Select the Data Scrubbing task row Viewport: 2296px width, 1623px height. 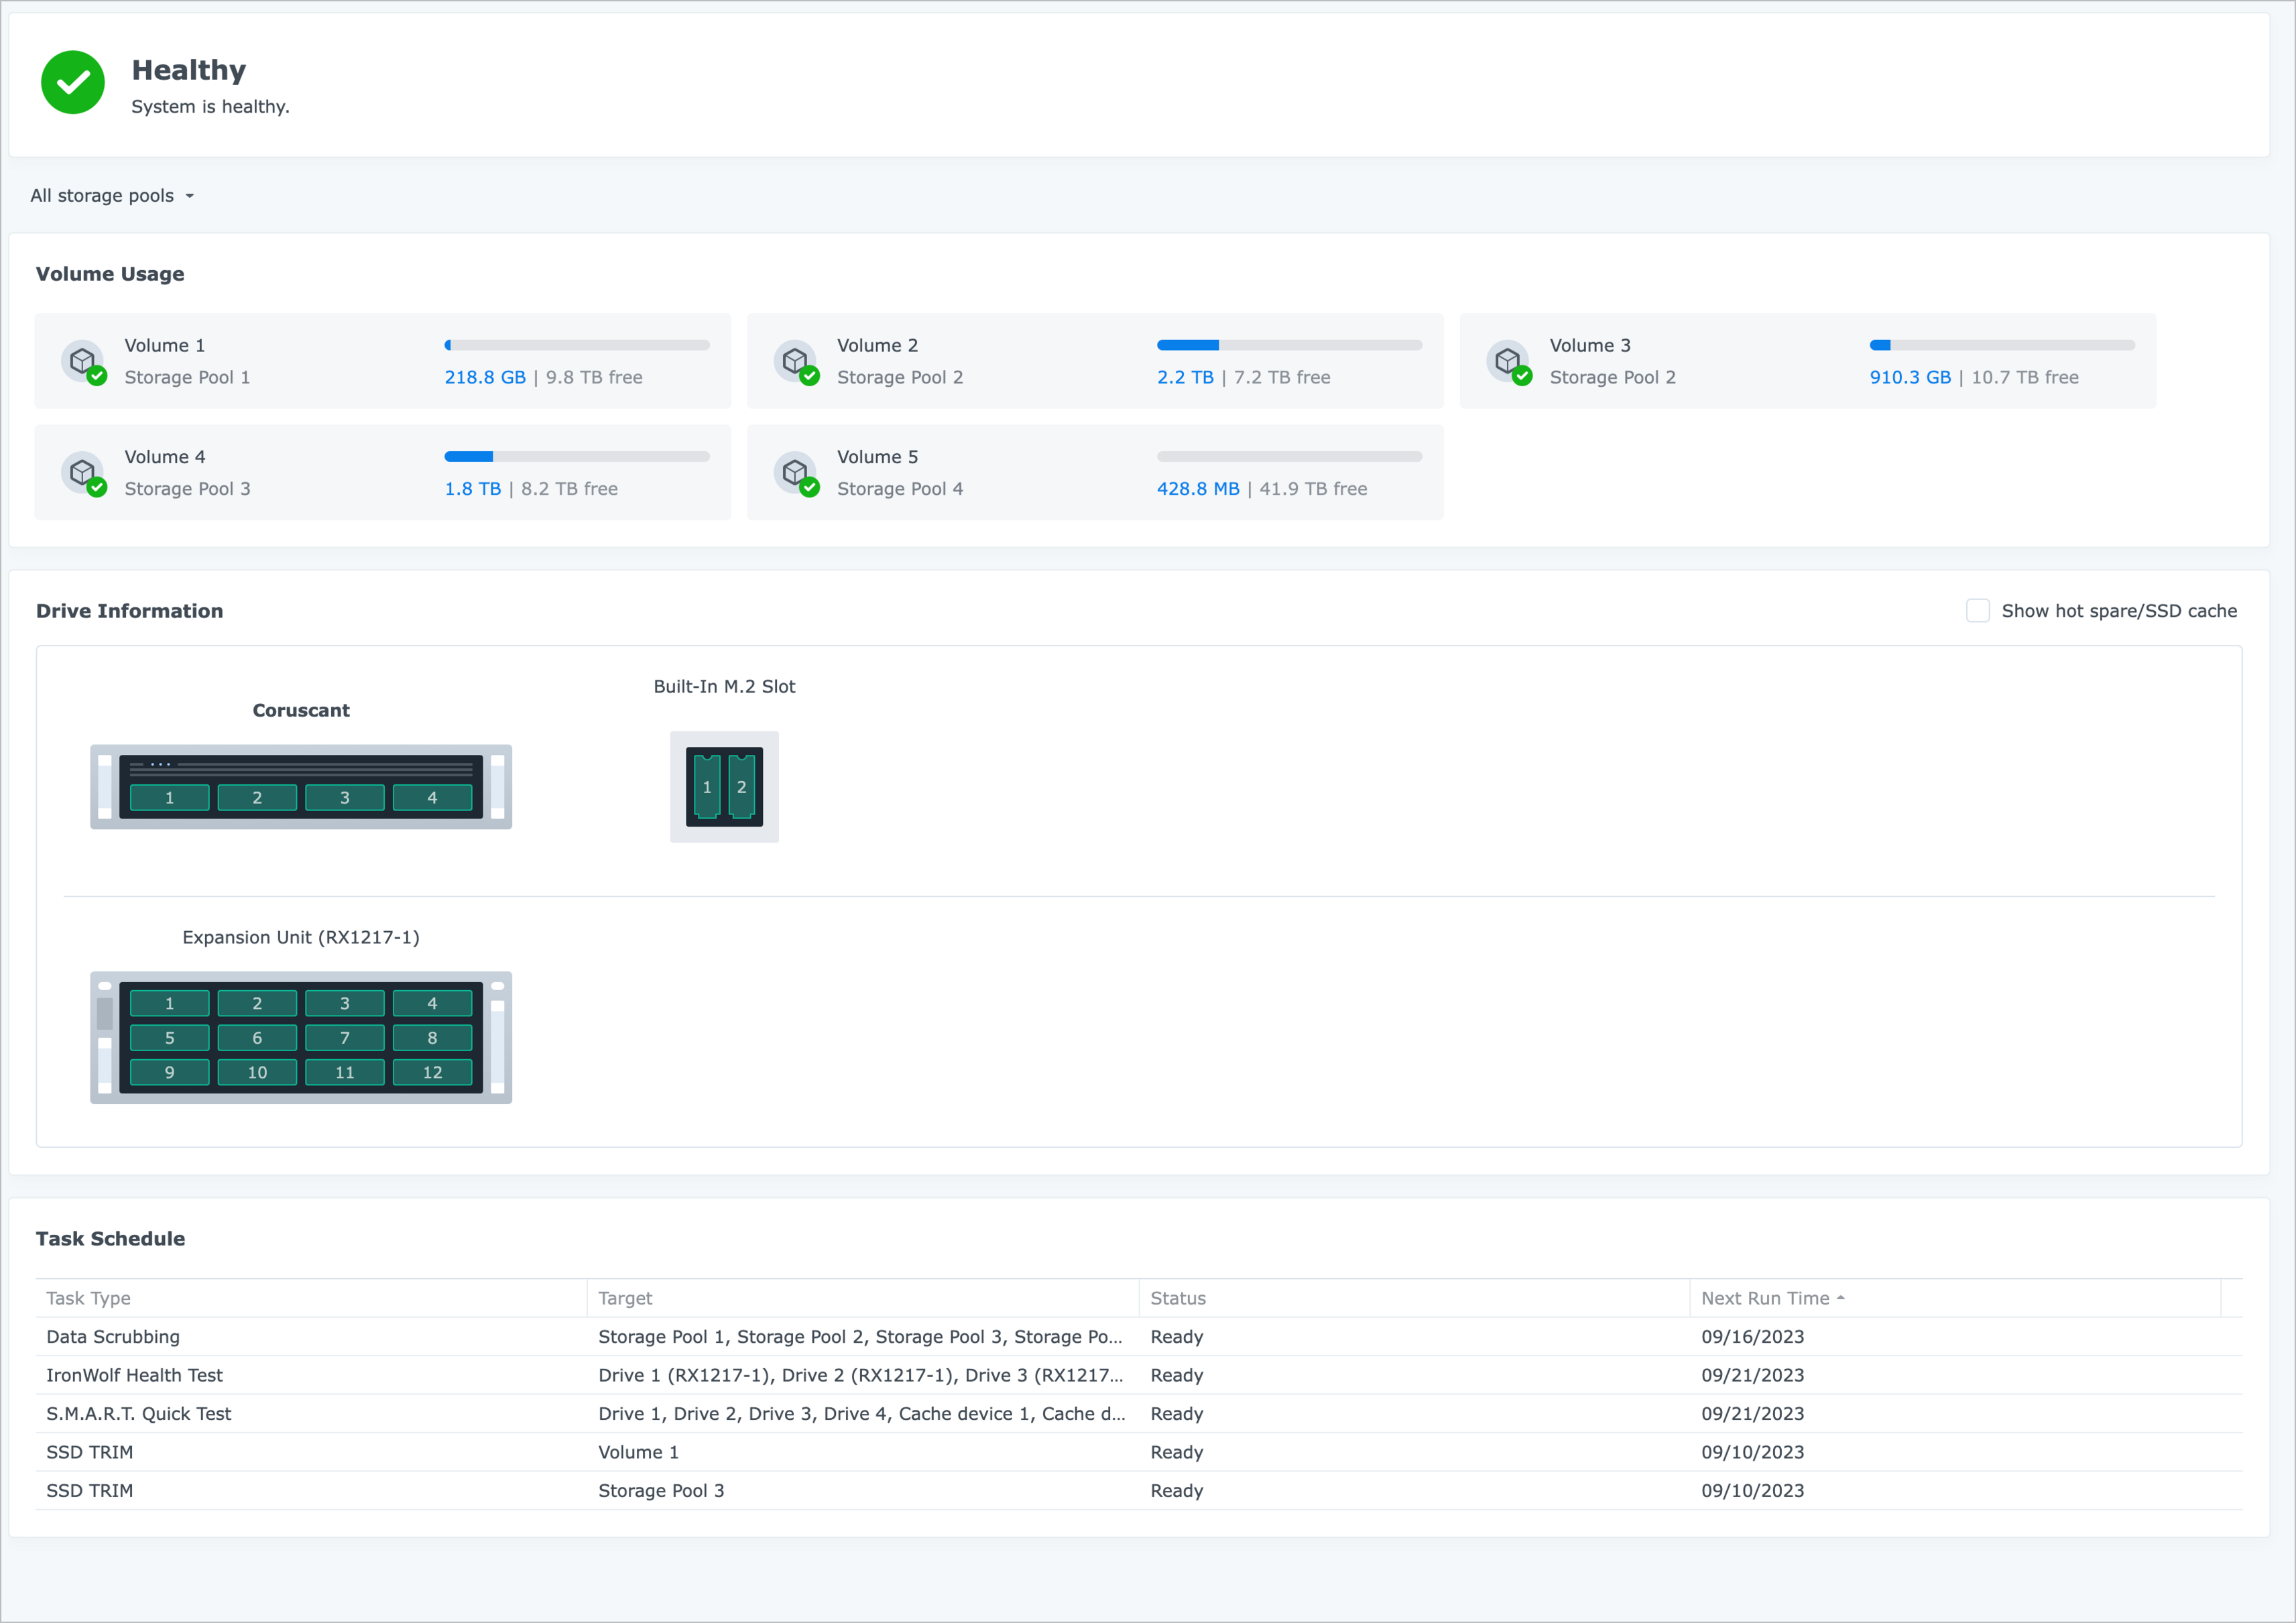click(x=1139, y=1337)
